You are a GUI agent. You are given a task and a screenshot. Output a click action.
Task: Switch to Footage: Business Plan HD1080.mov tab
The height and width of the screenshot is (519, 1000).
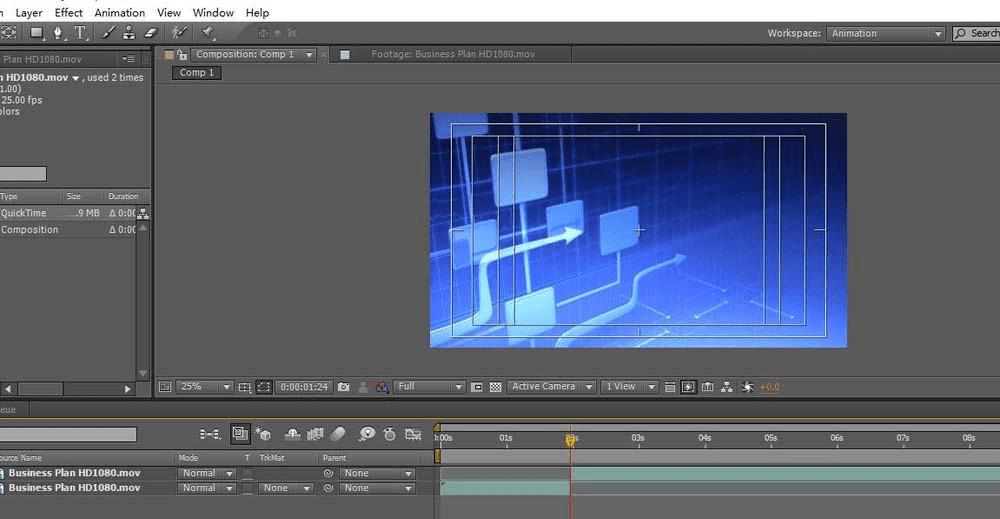(453, 55)
